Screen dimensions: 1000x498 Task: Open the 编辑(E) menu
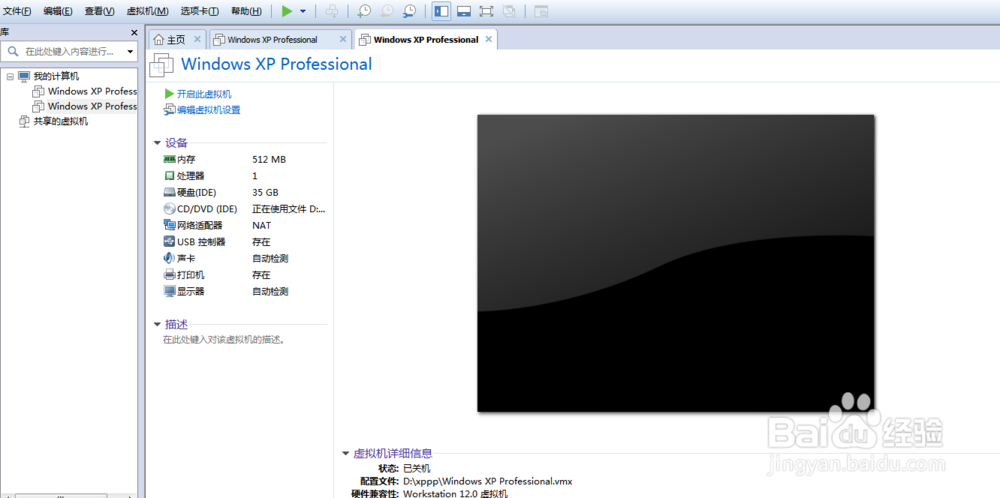[x=57, y=11]
